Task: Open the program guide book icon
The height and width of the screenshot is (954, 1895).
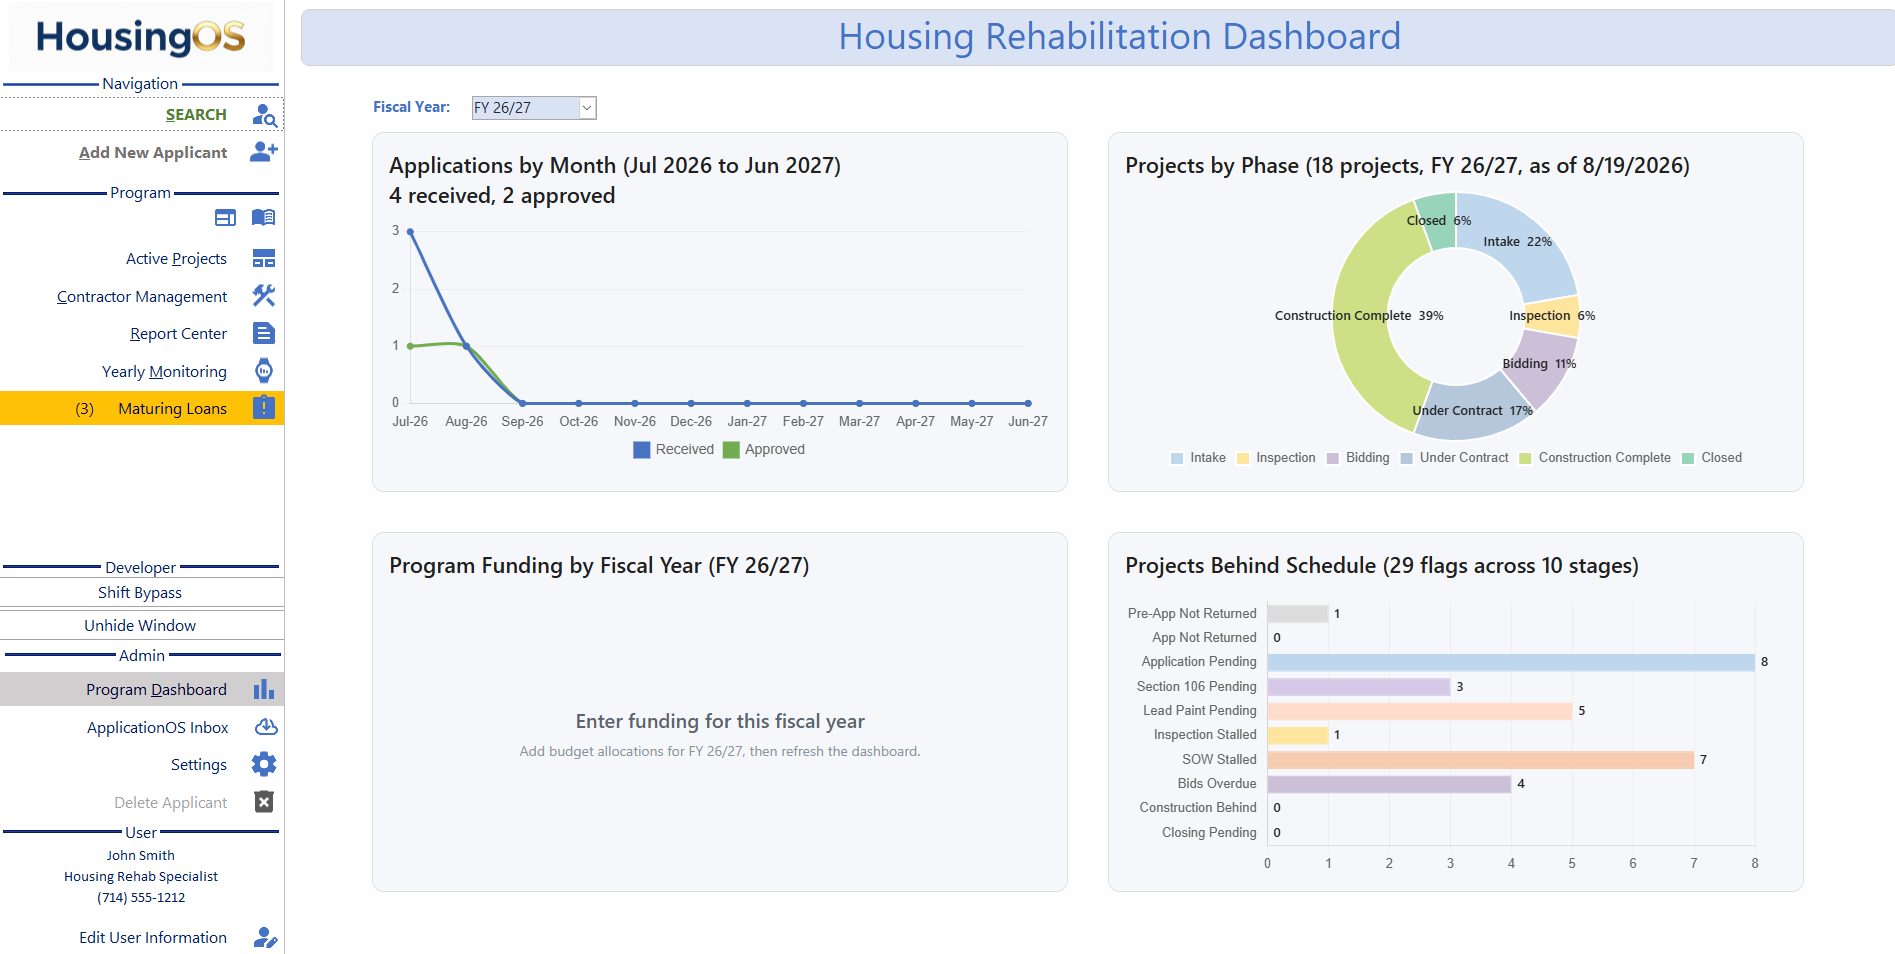Action: (x=263, y=218)
